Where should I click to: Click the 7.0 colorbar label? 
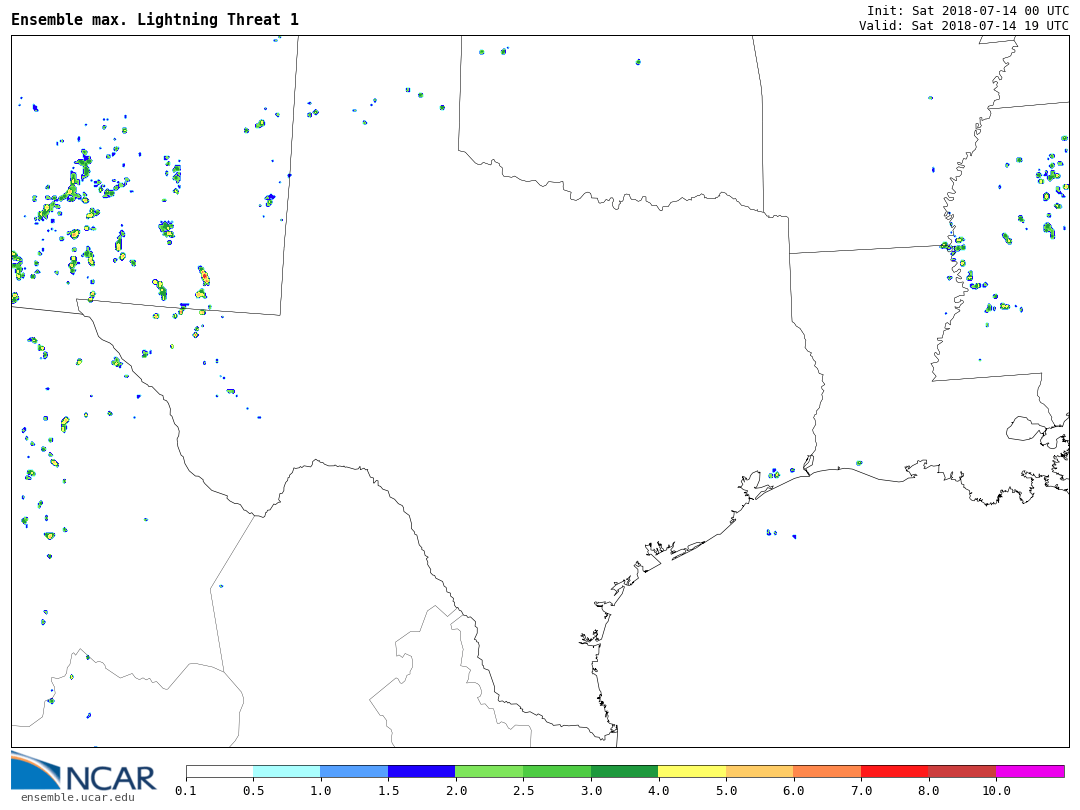[861, 790]
